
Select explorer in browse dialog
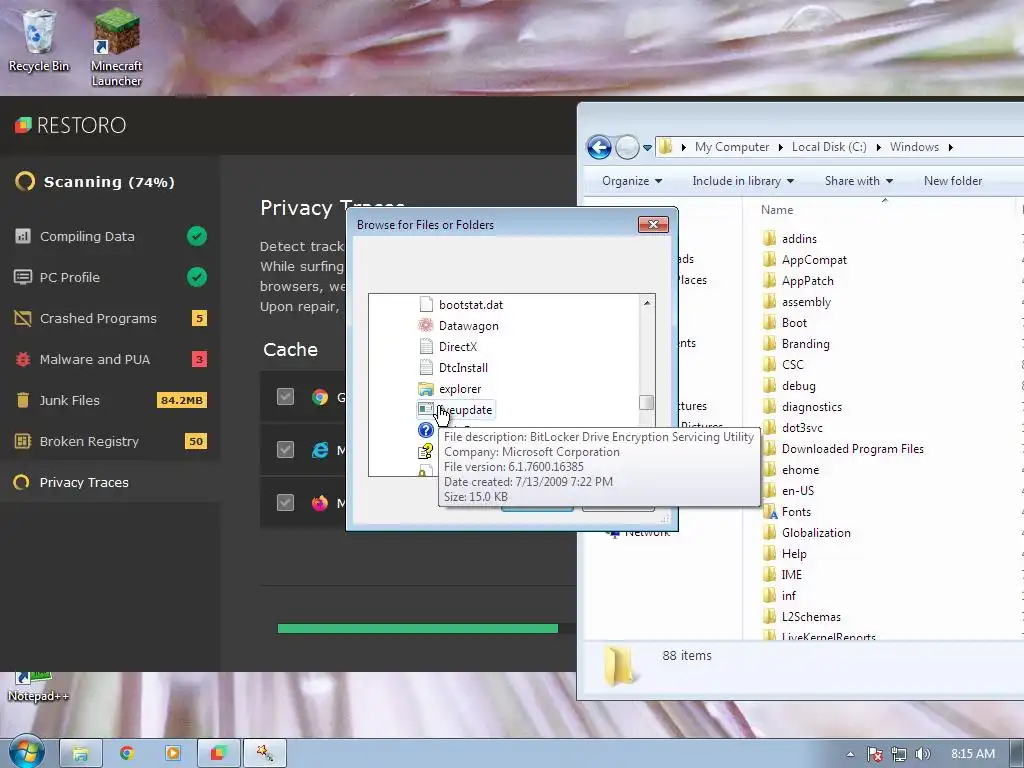pos(449,389)
